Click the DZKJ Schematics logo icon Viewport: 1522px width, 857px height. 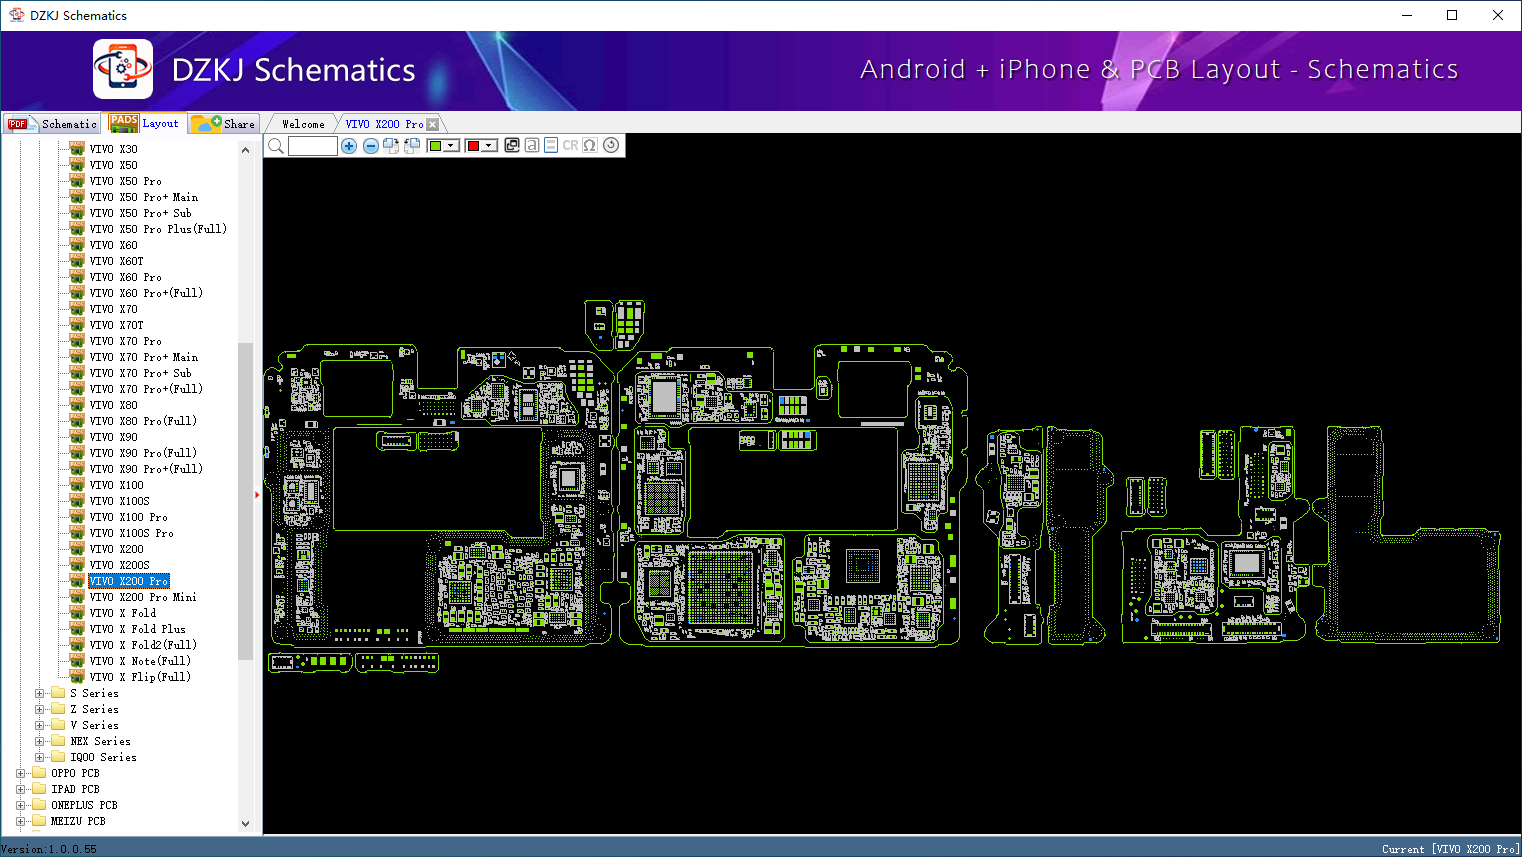click(123, 69)
